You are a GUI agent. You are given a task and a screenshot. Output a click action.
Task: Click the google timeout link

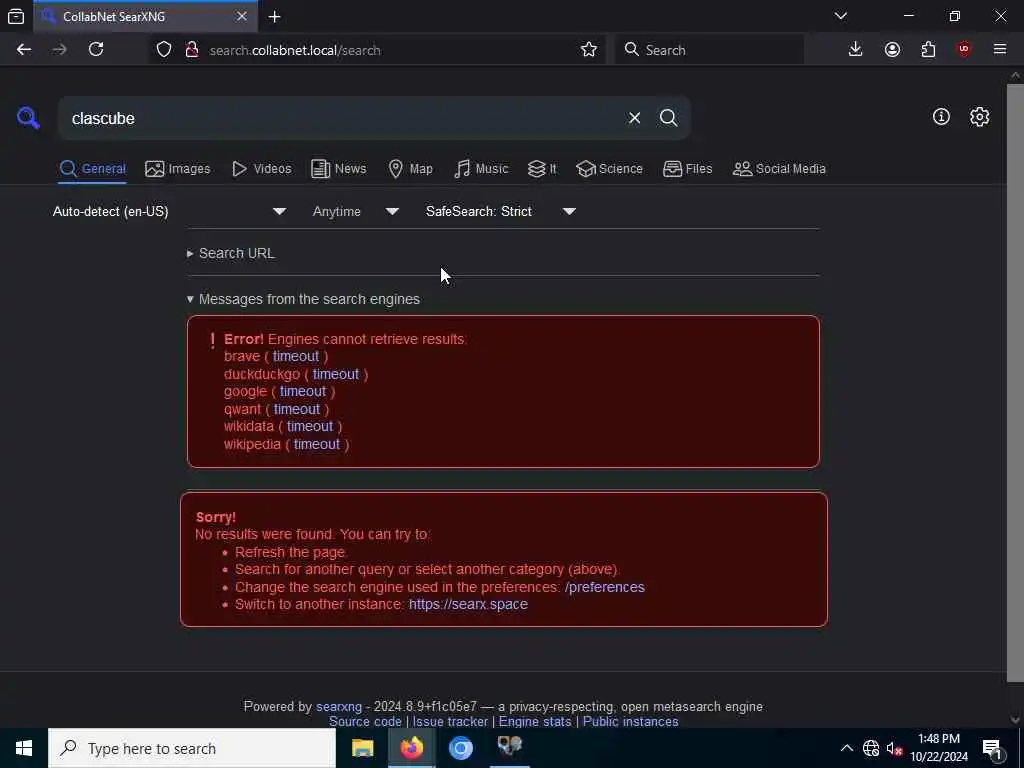tap(303, 391)
